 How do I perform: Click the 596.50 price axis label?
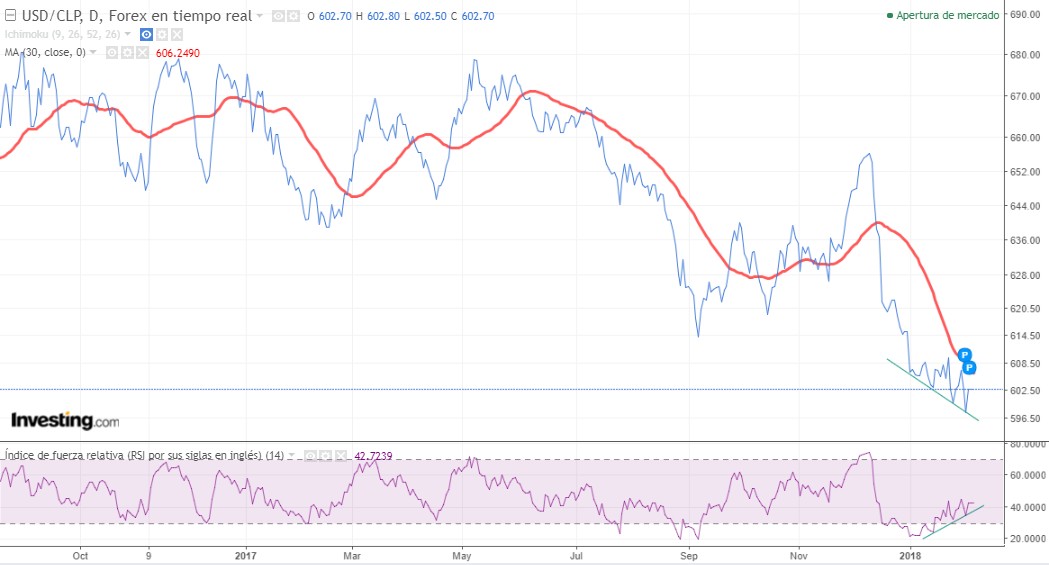tap(1024, 418)
